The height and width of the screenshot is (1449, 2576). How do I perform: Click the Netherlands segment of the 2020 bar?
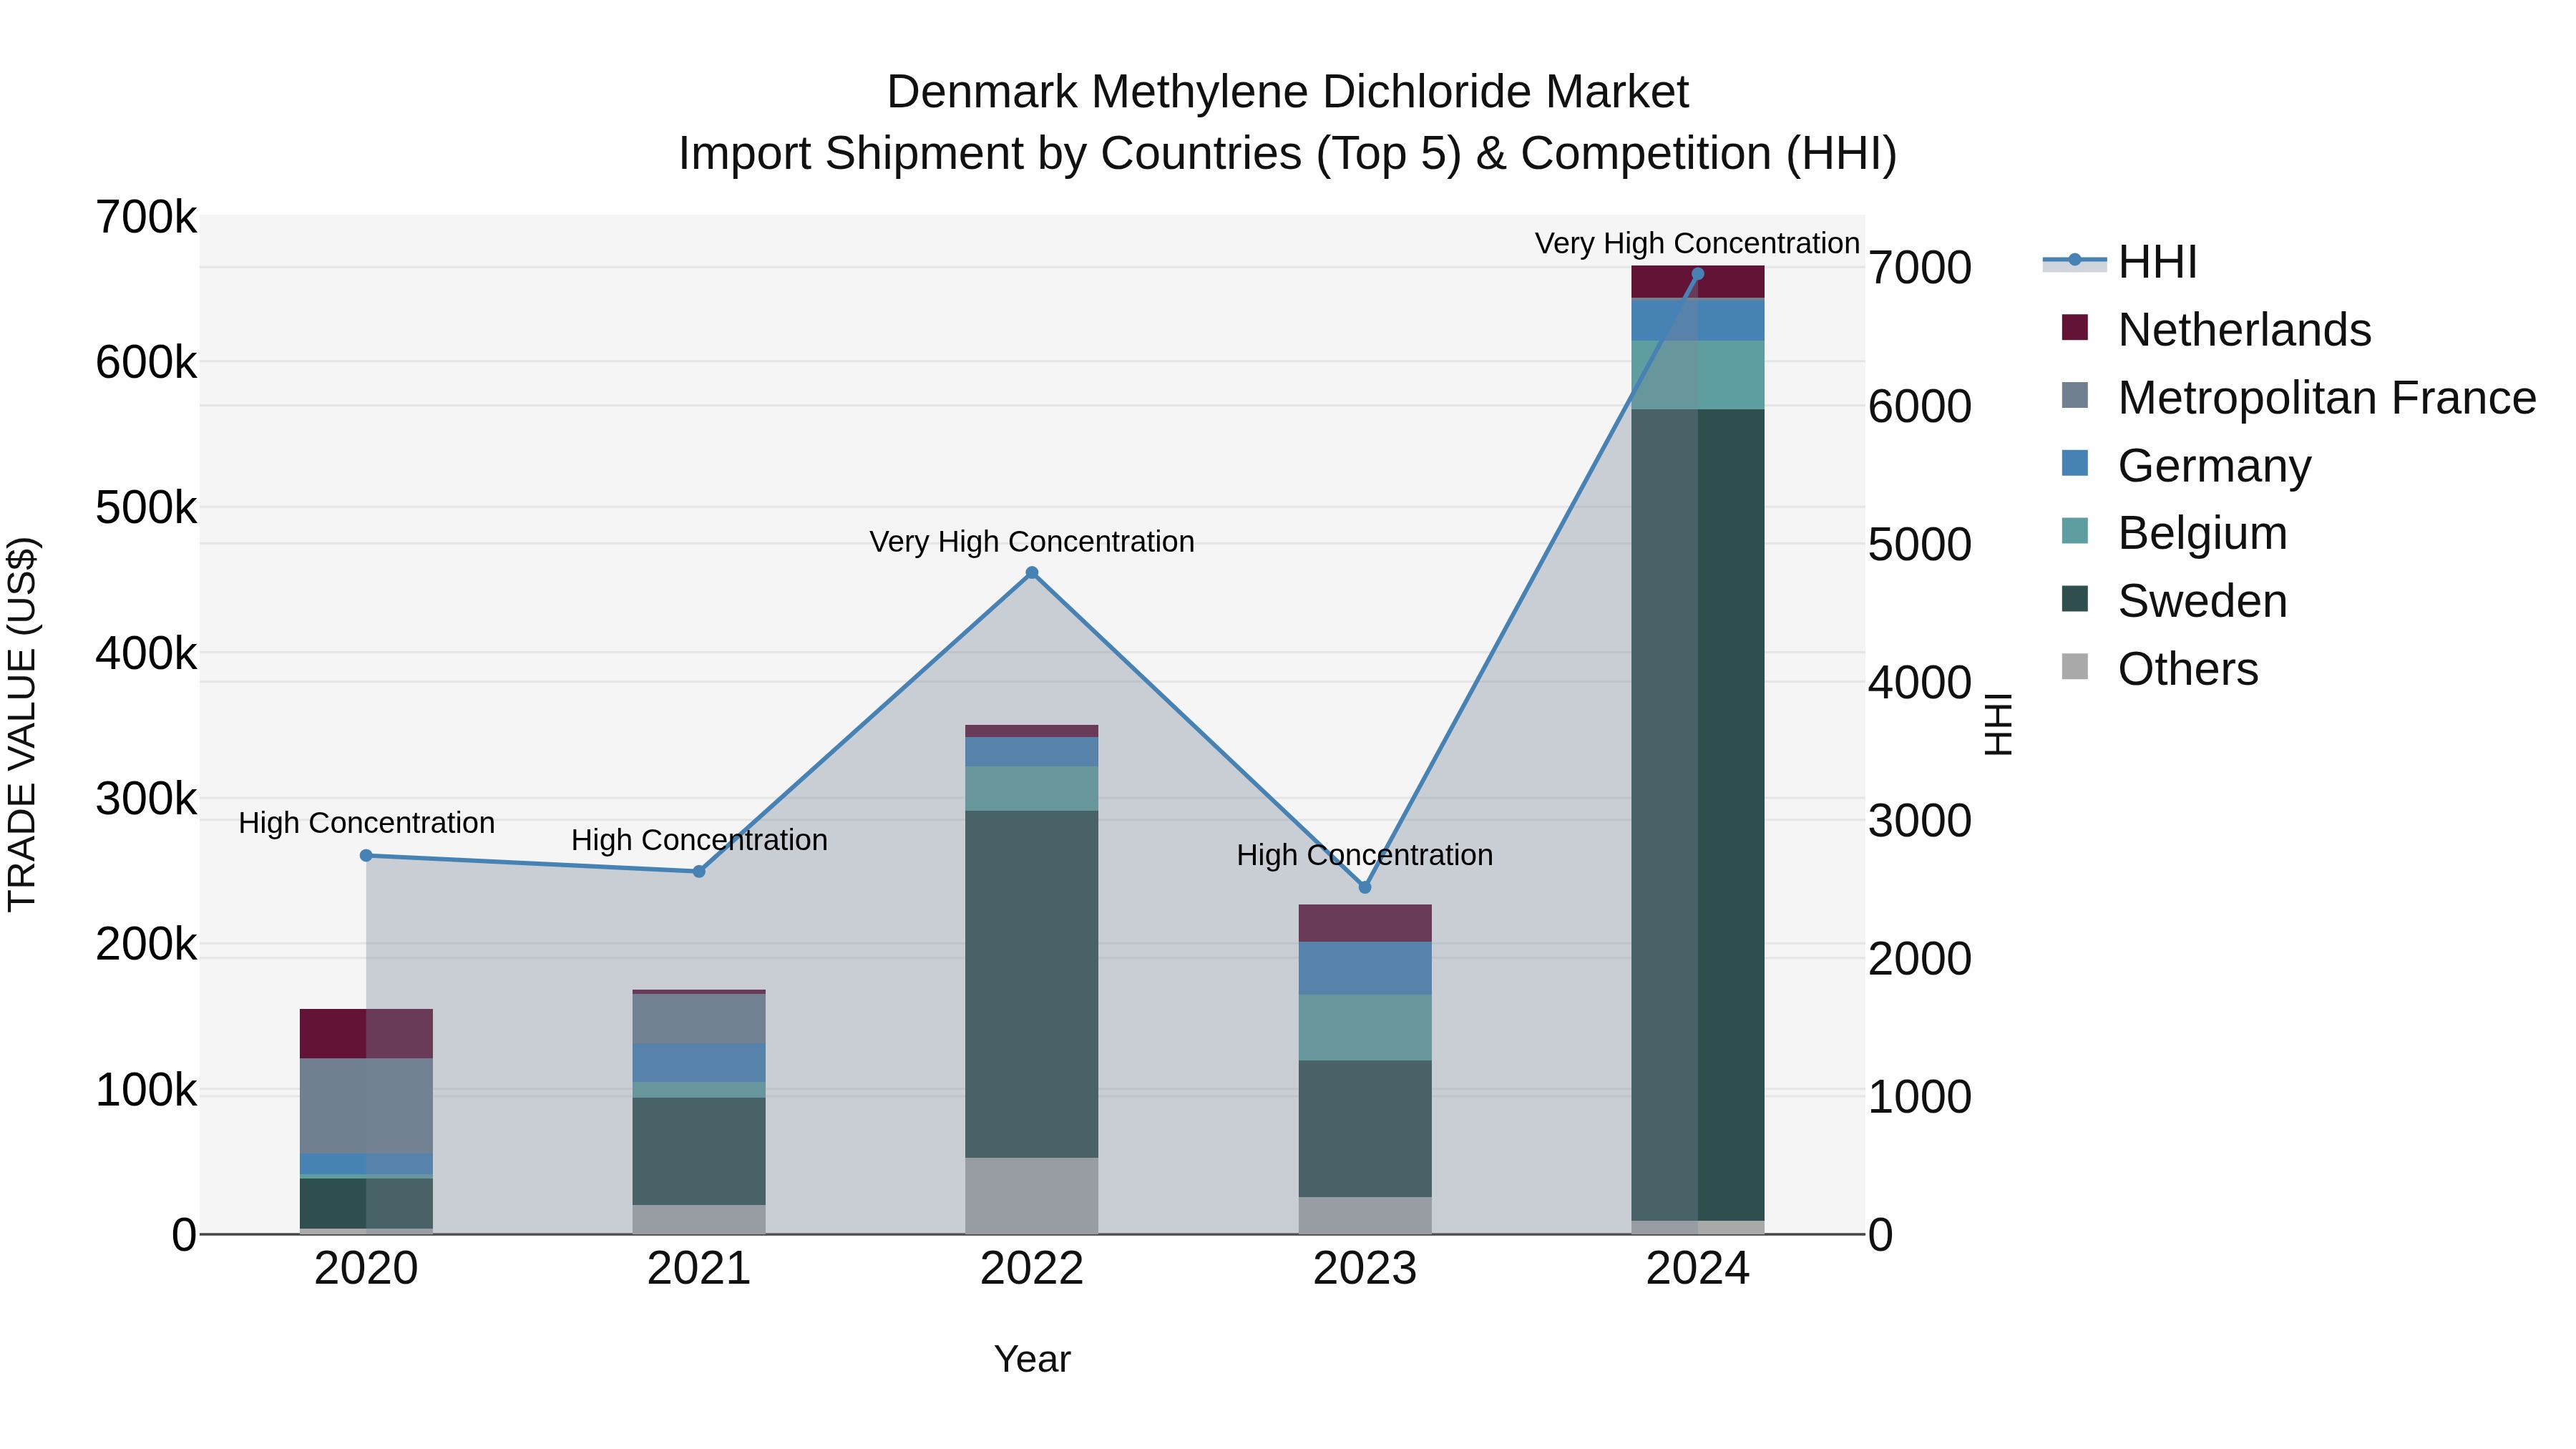(366, 1034)
